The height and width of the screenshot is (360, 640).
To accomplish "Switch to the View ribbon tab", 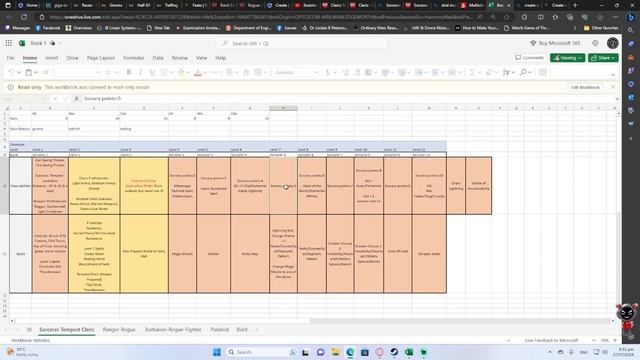I will point(201,58).
